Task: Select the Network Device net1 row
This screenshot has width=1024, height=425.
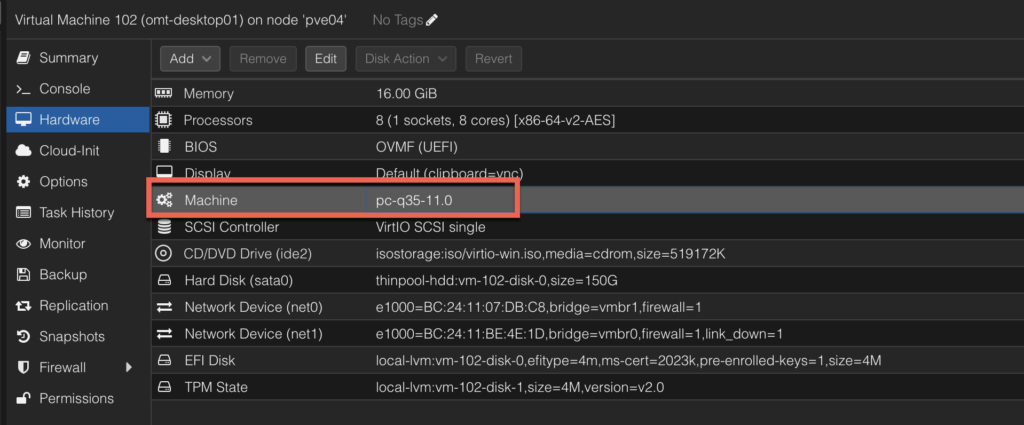Action: 588,334
